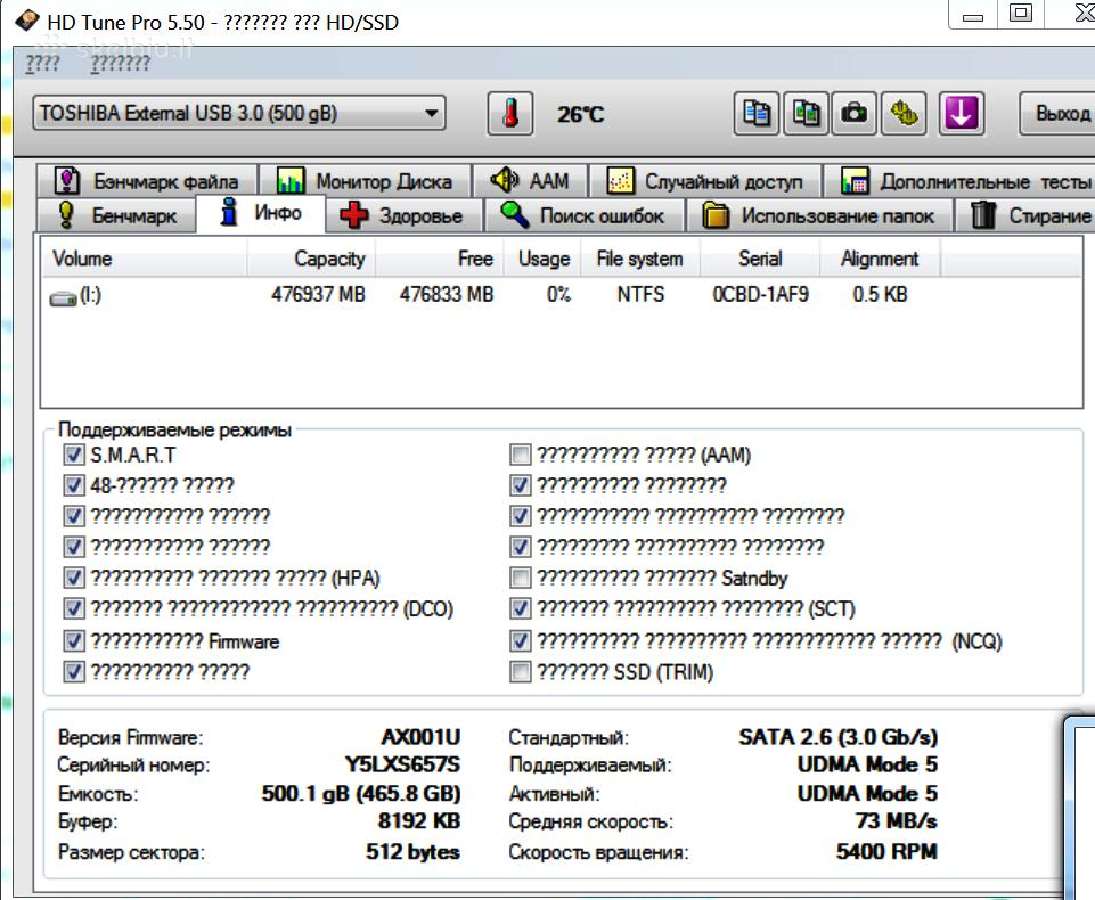Click the SATA 2.6 (3.0 Gb/s) value
Viewport: 1095px width, 900px height.
(838, 737)
